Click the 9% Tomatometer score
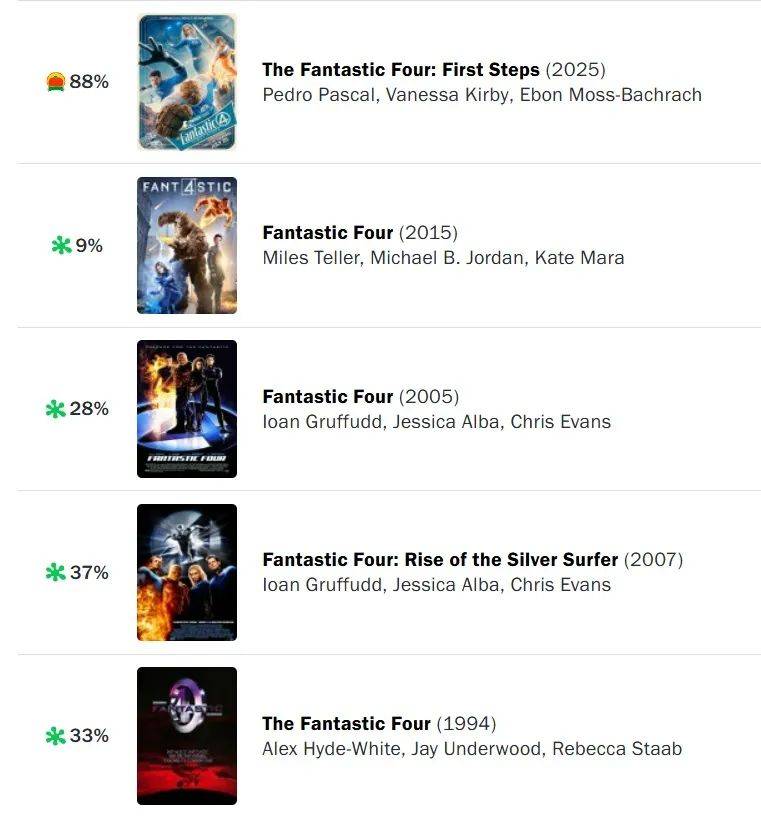Viewport: 761px width, 816px height. pos(89,245)
